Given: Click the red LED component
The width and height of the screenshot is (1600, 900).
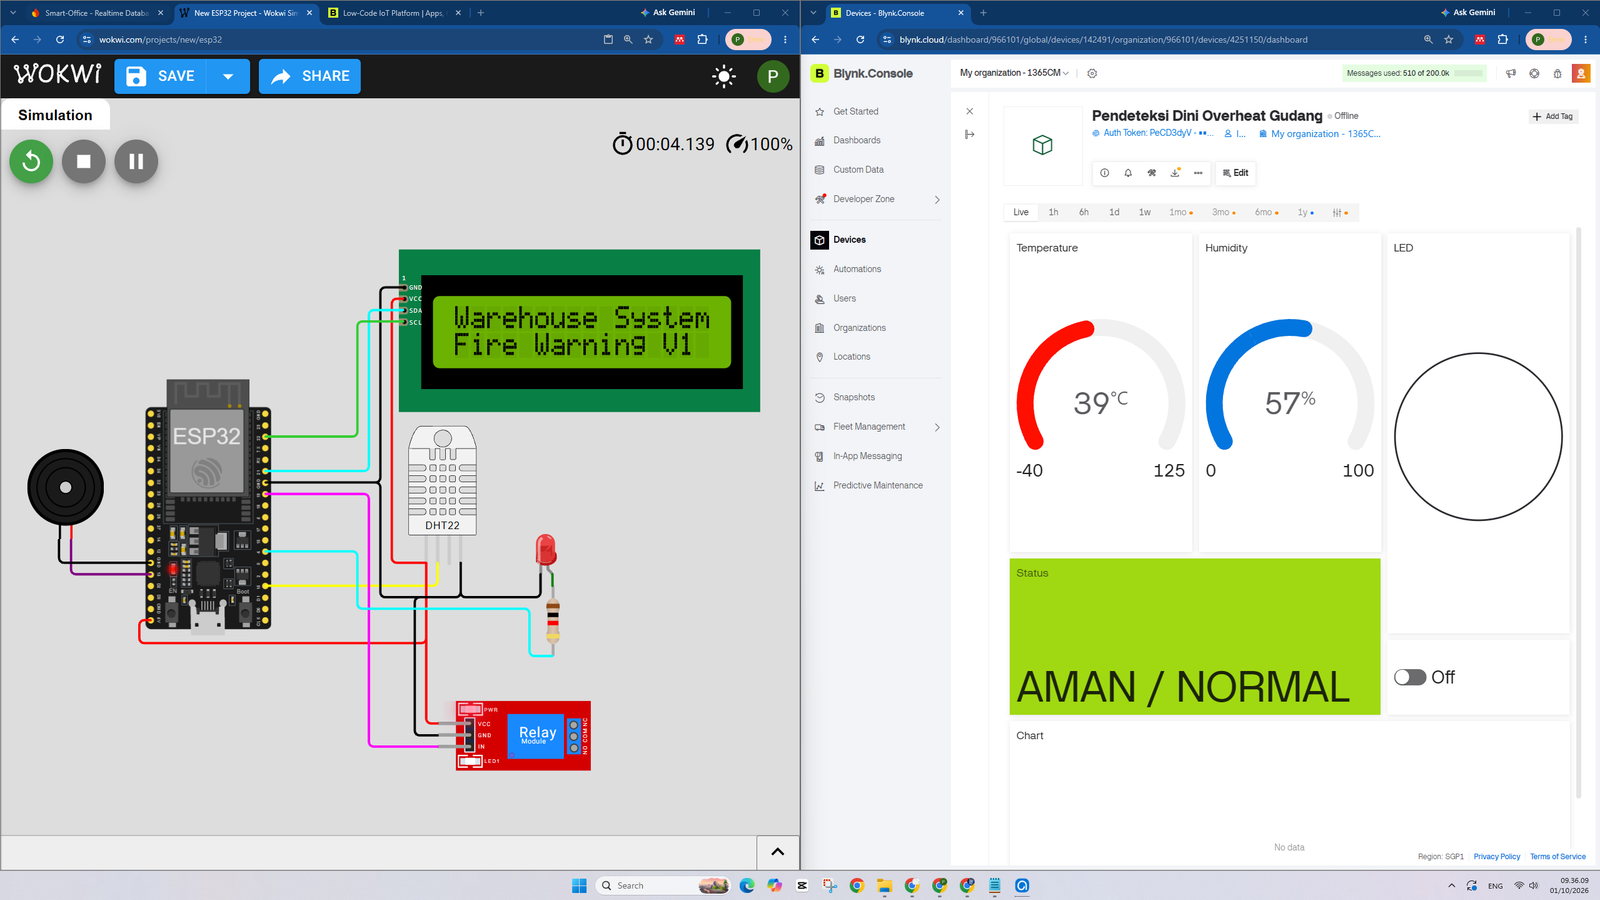Looking at the screenshot, I should point(545,550).
